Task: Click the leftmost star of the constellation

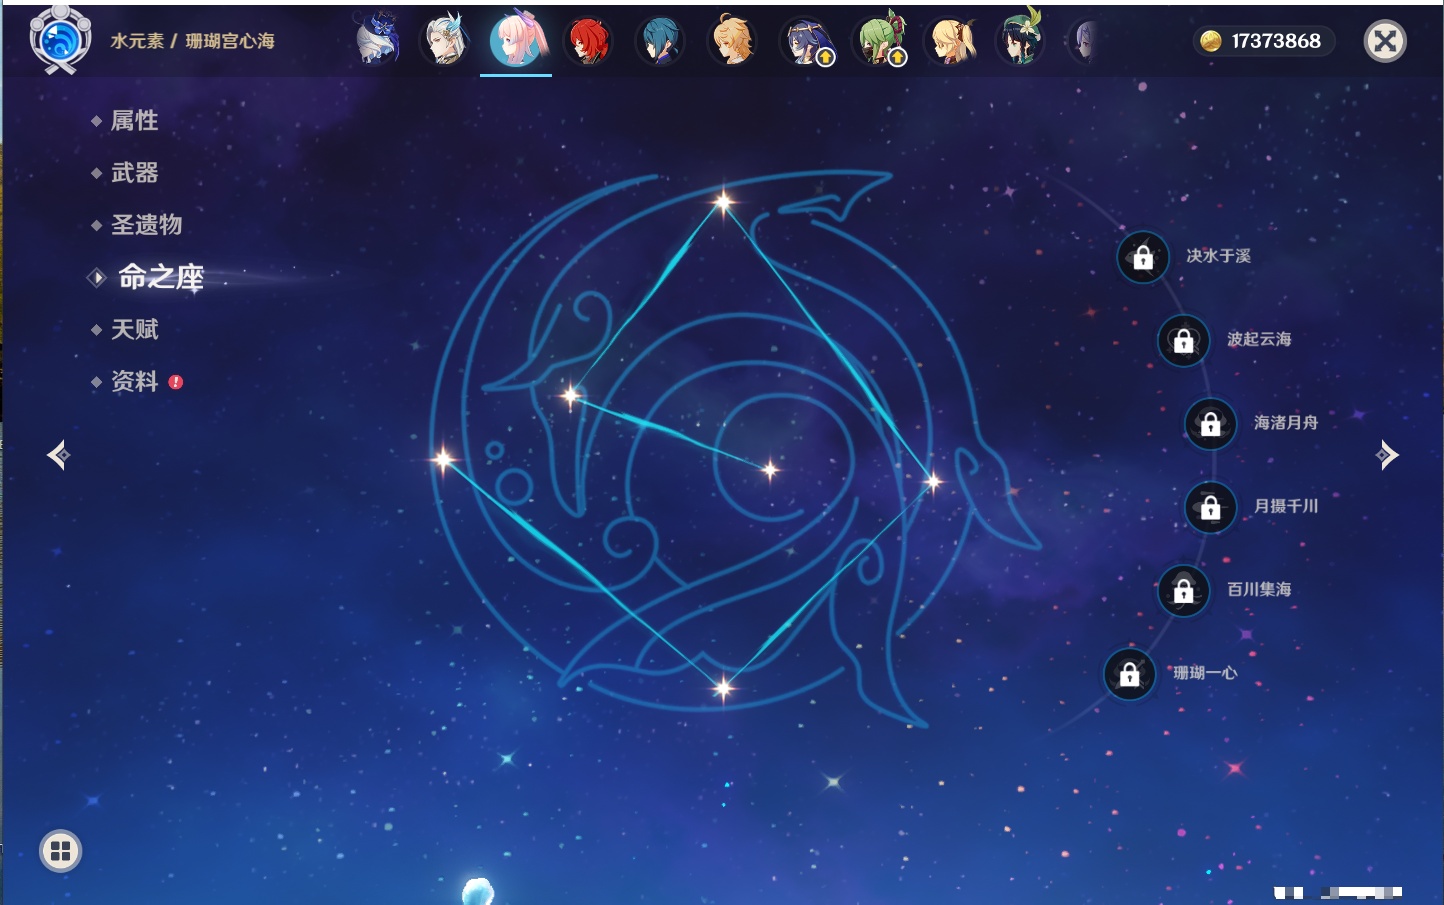Action: (x=443, y=459)
